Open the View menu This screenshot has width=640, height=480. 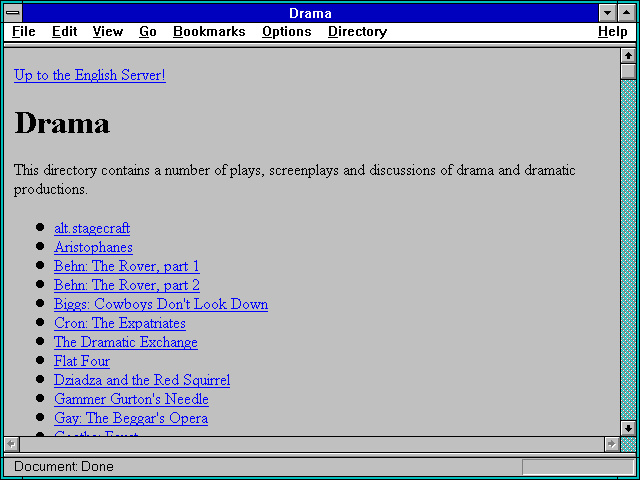click(x=108, y=32)
